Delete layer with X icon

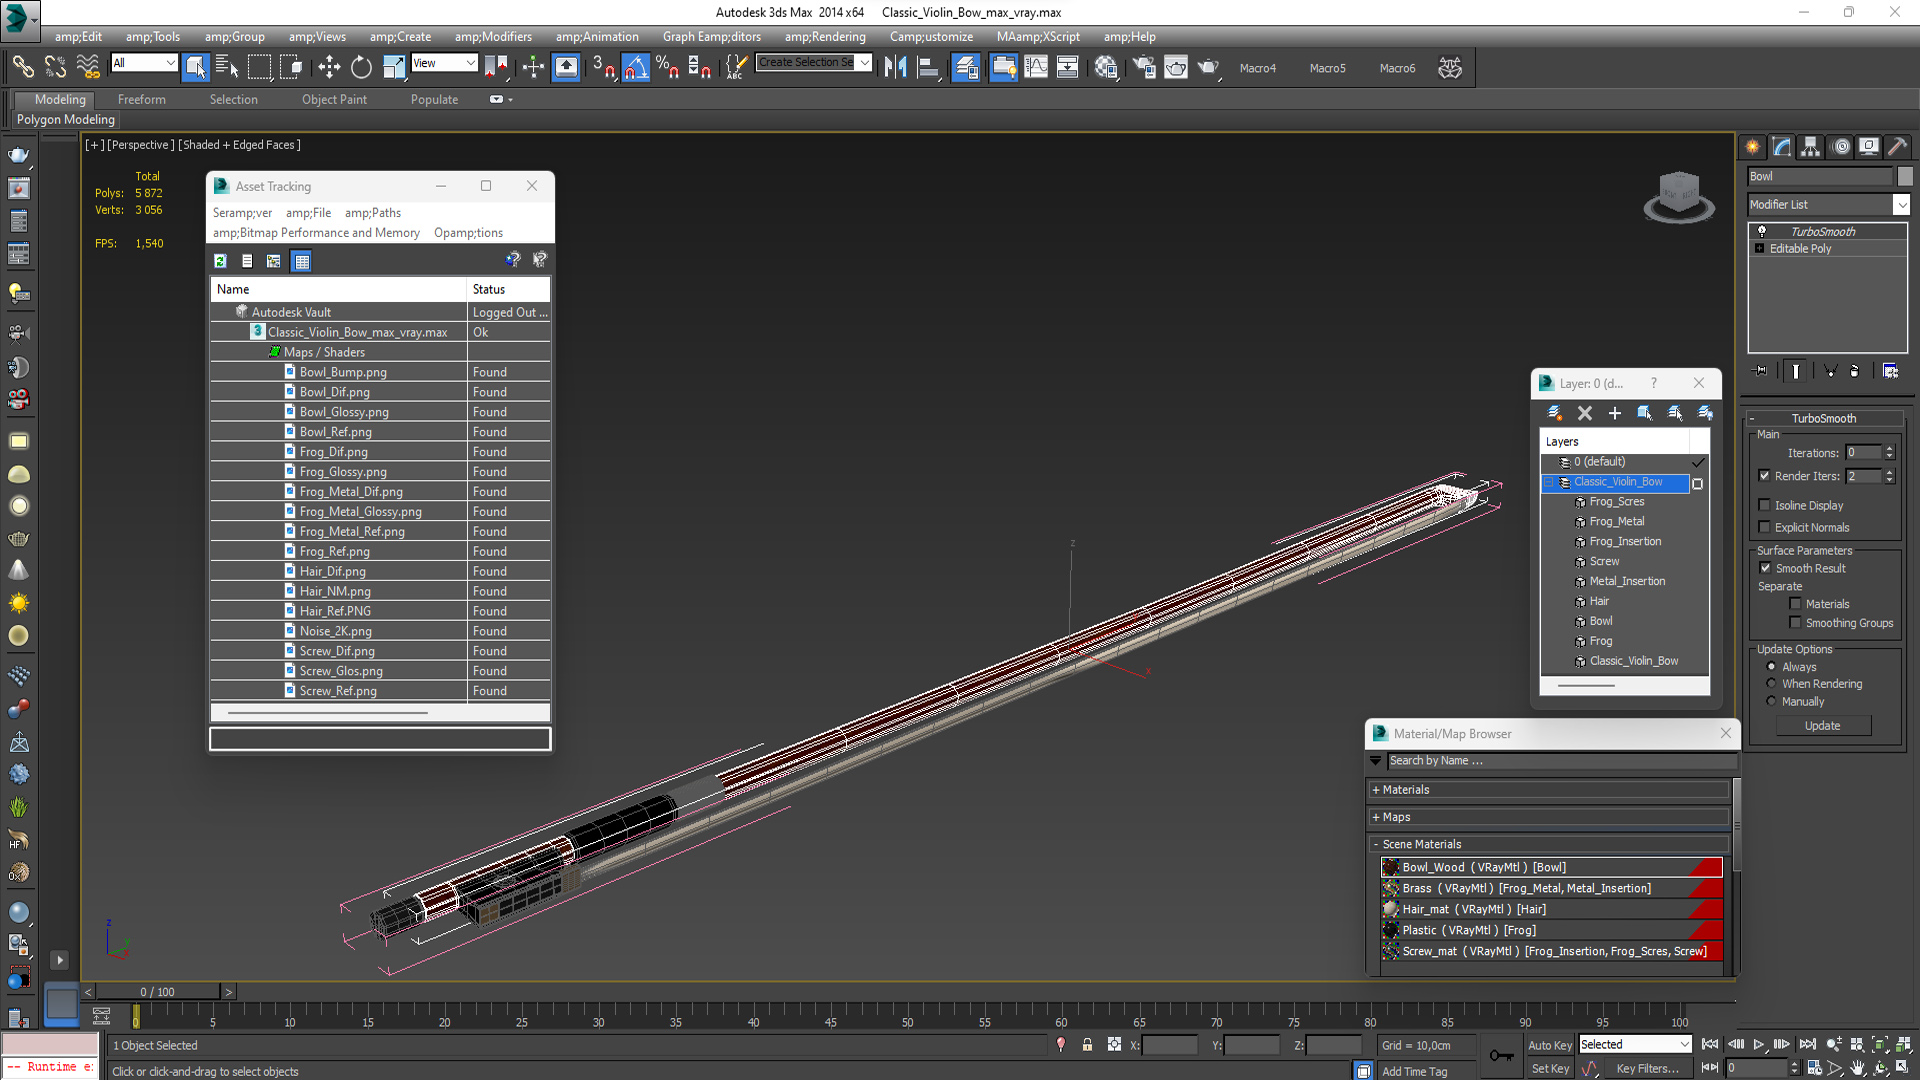(x=1584, y=413)
